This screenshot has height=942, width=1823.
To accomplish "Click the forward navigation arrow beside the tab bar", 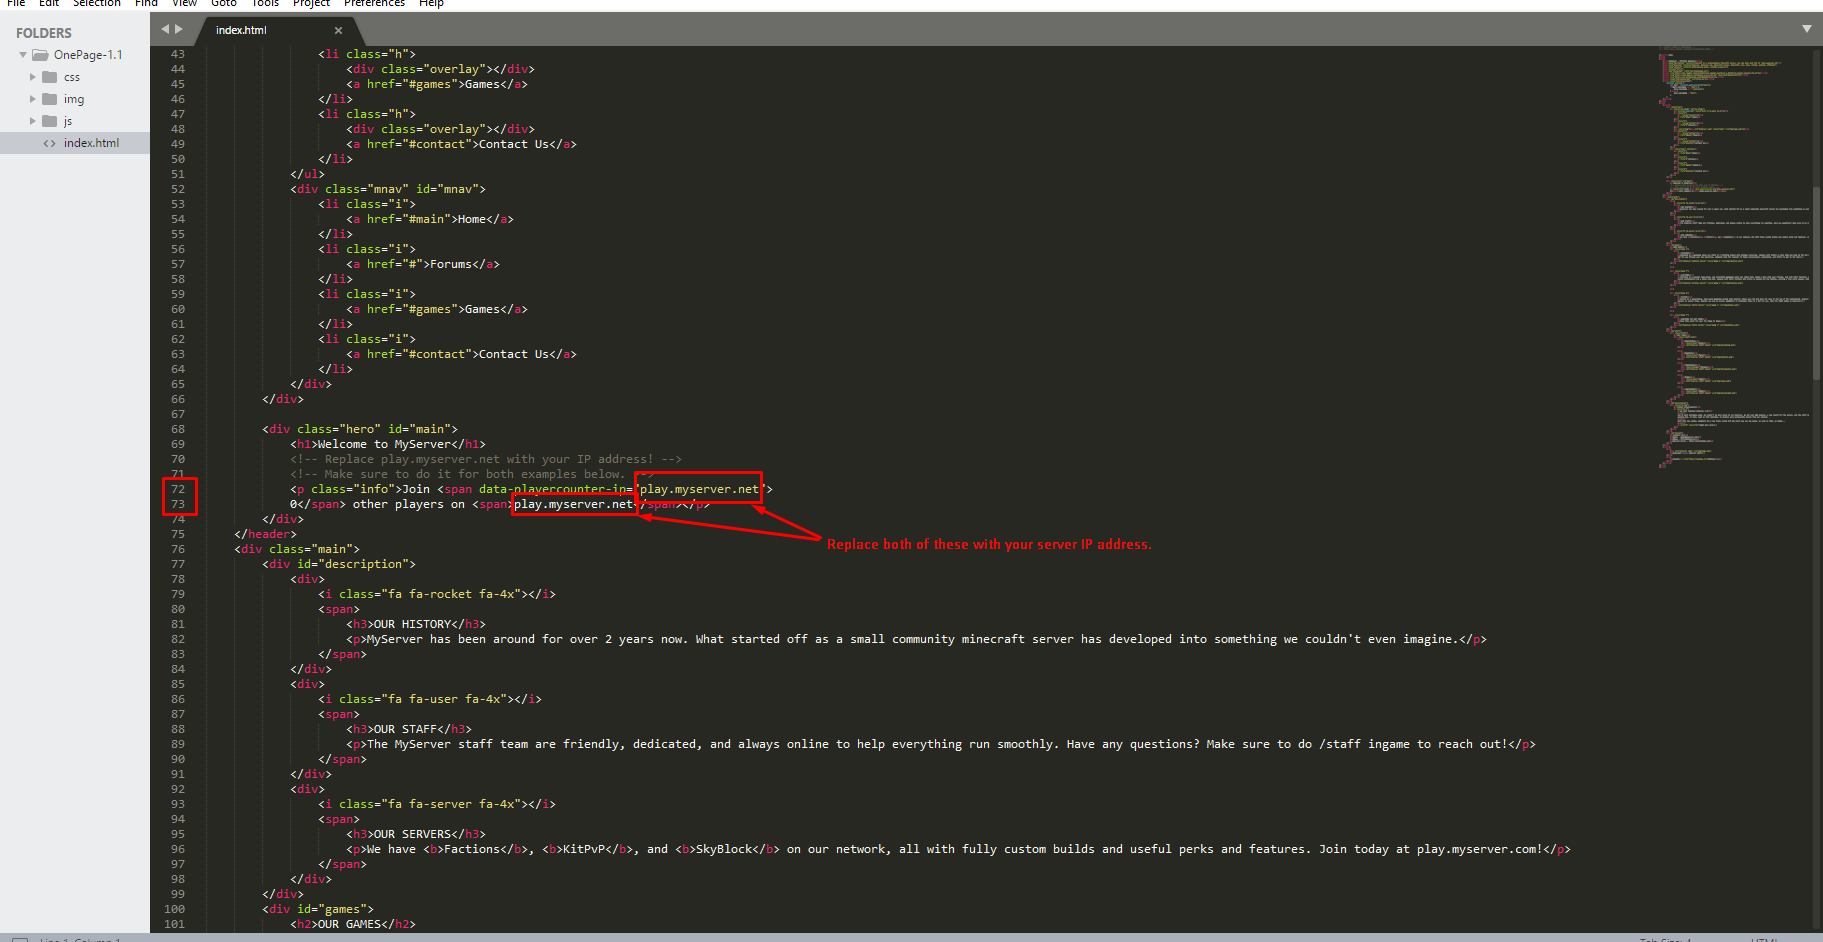I will coord(178,29).
